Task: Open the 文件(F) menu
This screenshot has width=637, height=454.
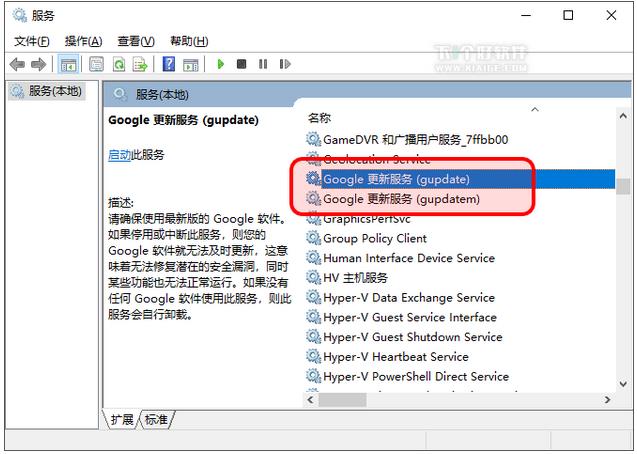Action: [x=31, y=41]
